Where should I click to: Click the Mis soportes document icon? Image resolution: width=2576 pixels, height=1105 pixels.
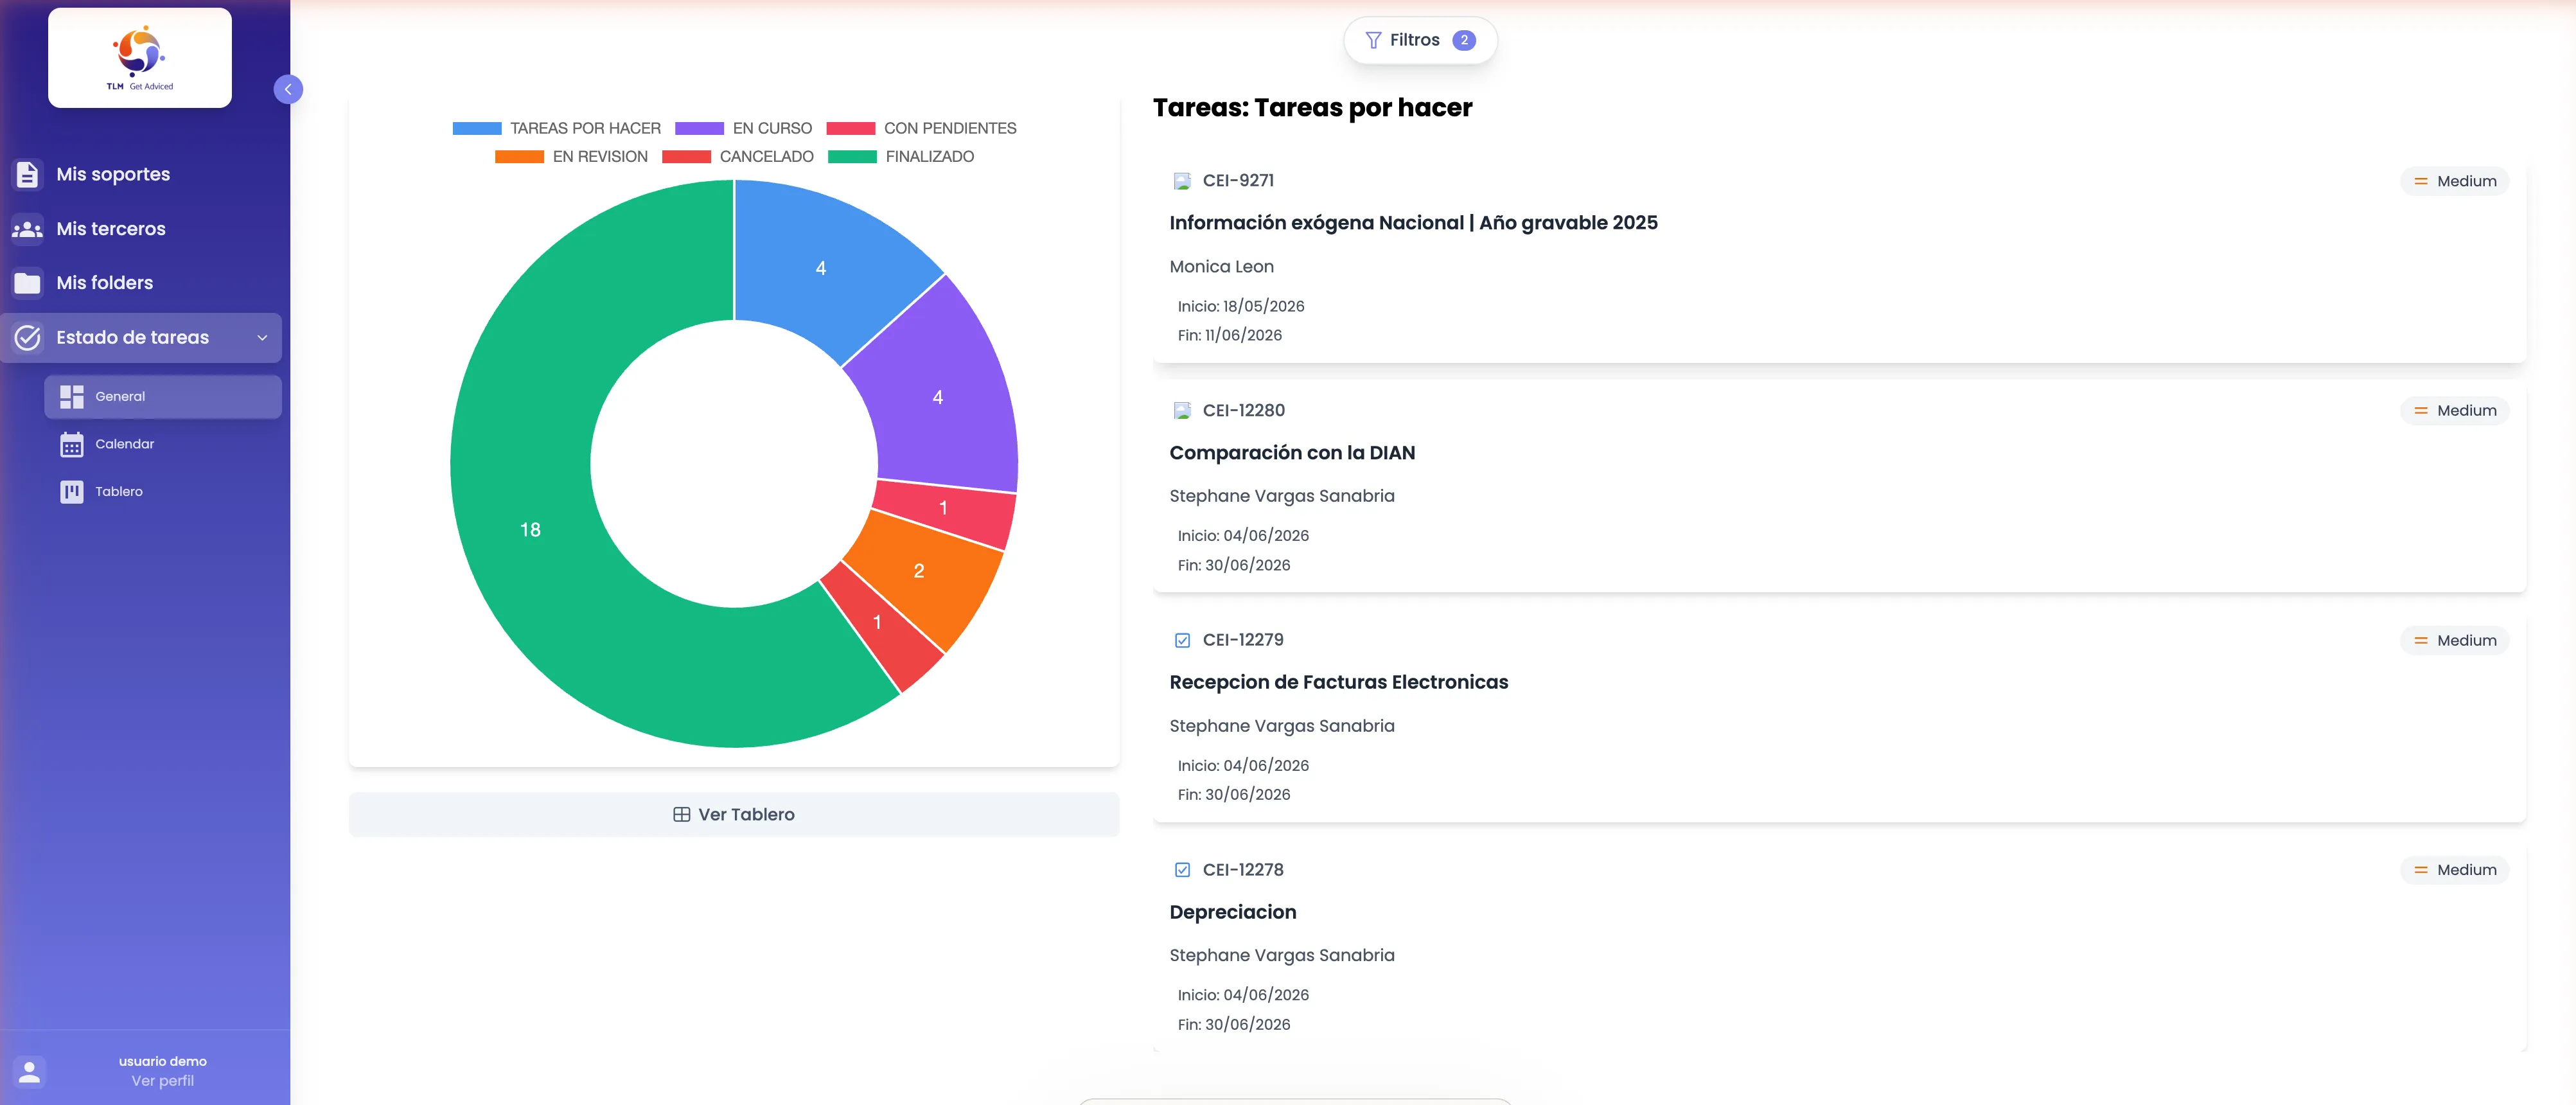coord(27,174)
